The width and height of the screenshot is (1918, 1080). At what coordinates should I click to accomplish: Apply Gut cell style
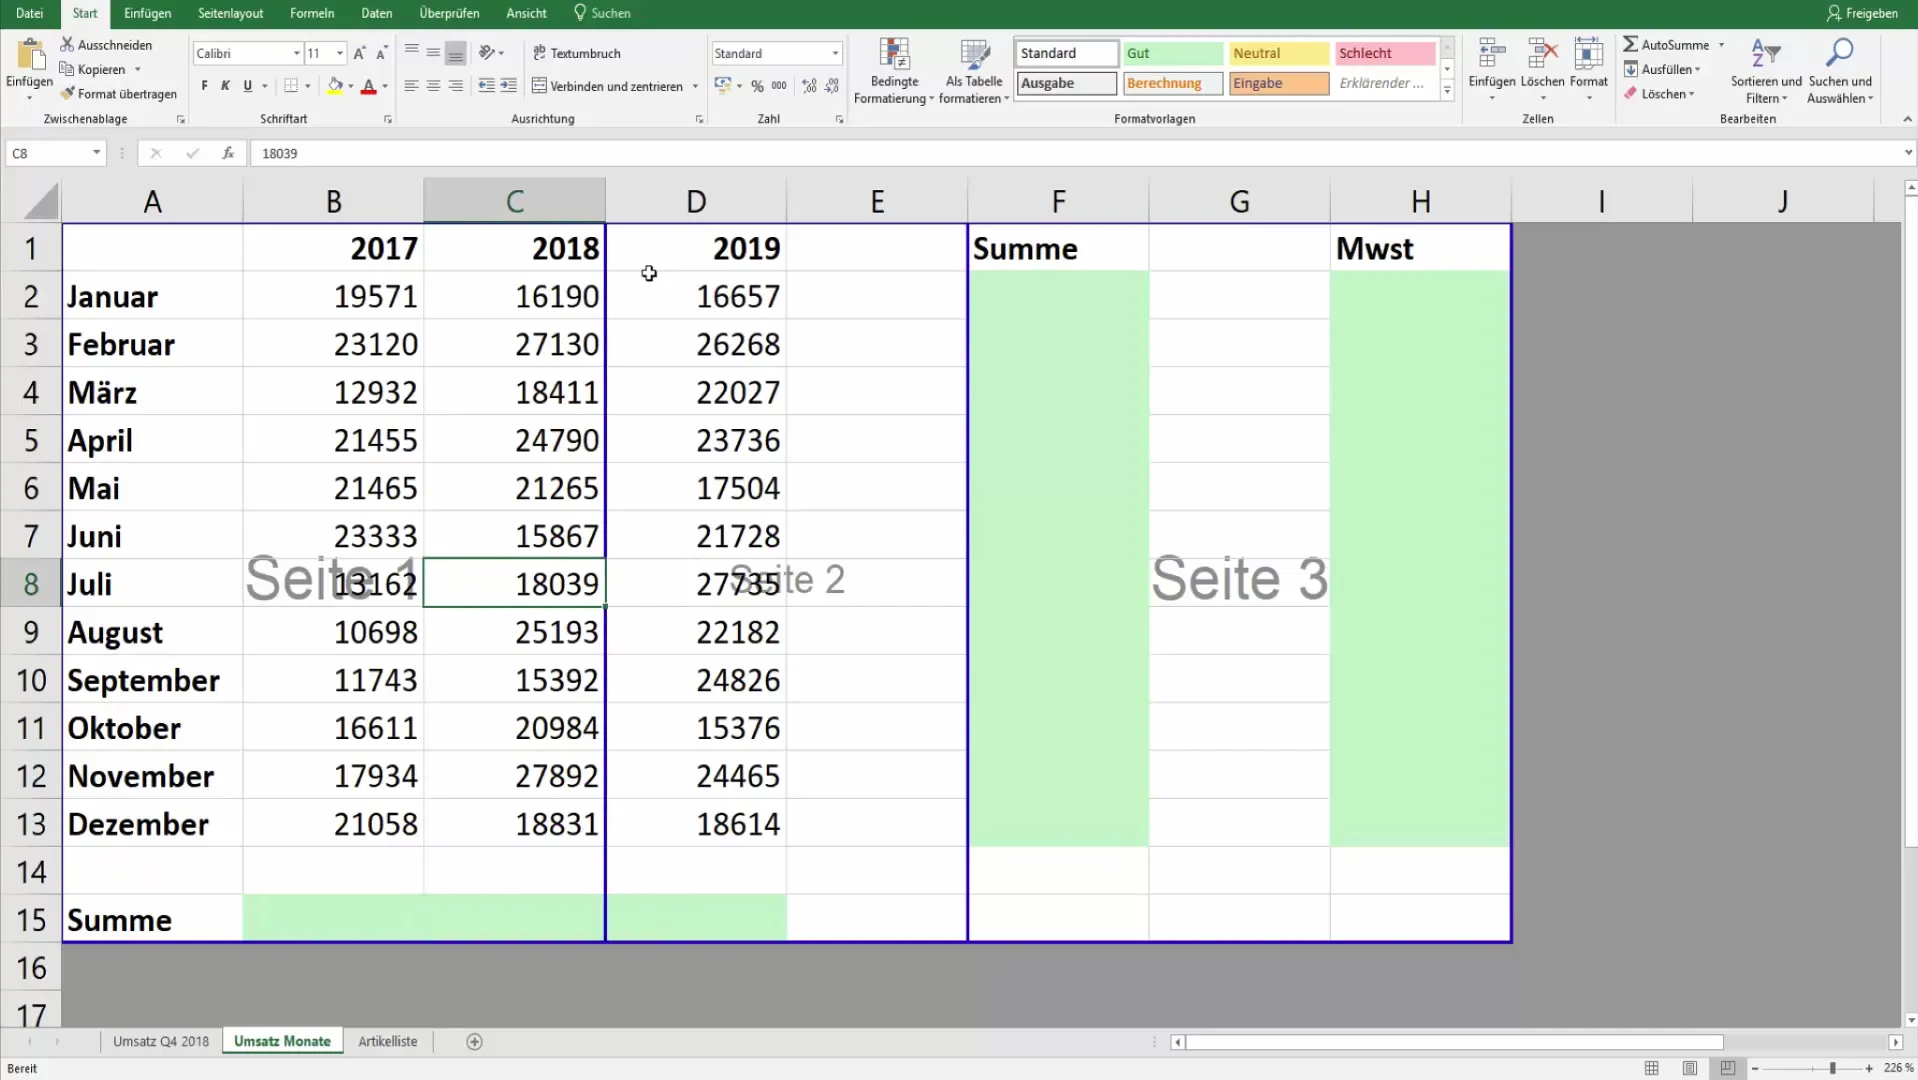[1172, 53]
